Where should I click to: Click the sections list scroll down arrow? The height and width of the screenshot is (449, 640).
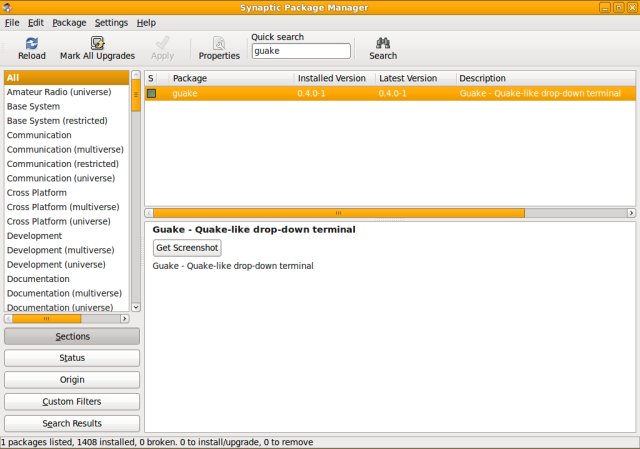(x=136, y=307)
